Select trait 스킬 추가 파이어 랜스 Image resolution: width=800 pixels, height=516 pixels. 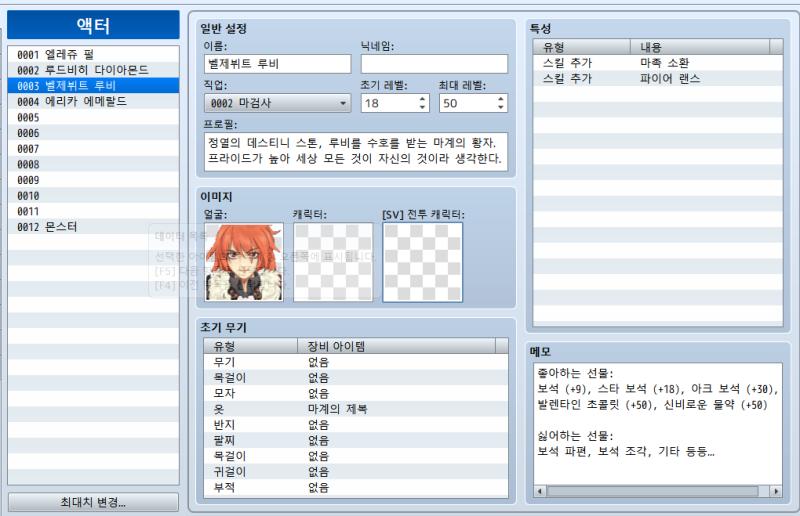coord(658,79)
